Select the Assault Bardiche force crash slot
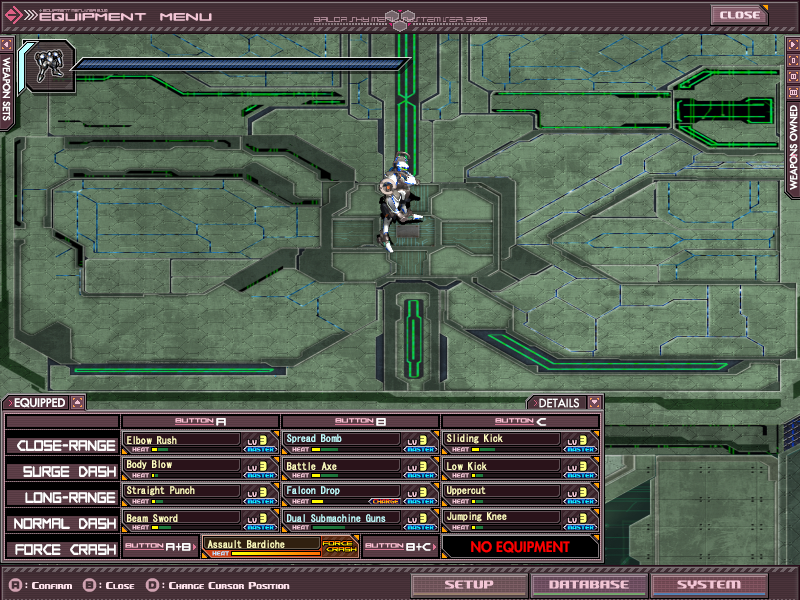Viewport: 800px width, 600px height. coord(280,546)
